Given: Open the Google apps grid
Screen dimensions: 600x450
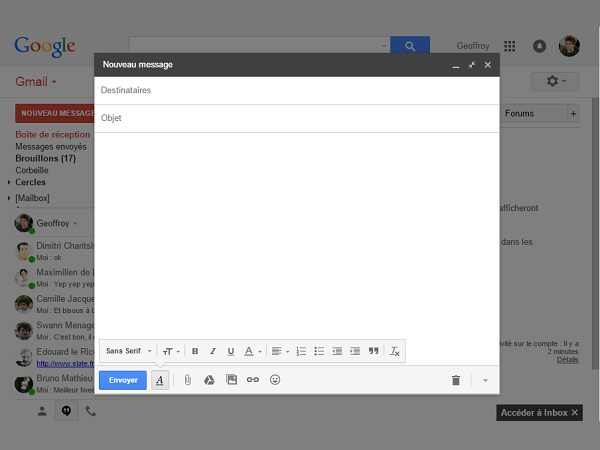Looking at the screenshot, I should point(509,46).
